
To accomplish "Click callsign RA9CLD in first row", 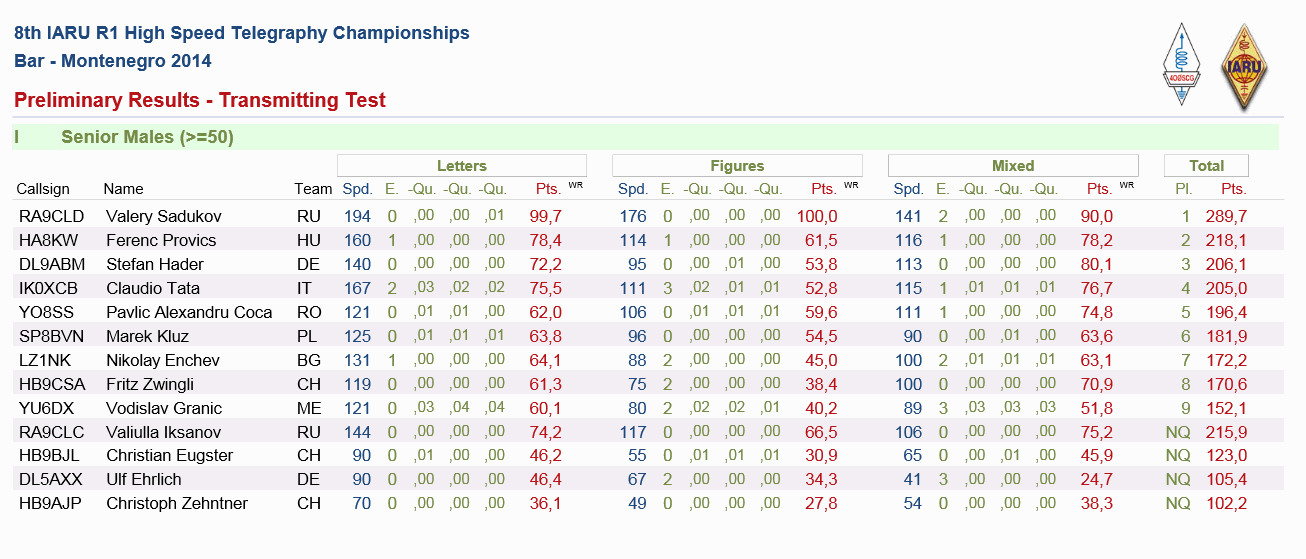I will 51,216.
